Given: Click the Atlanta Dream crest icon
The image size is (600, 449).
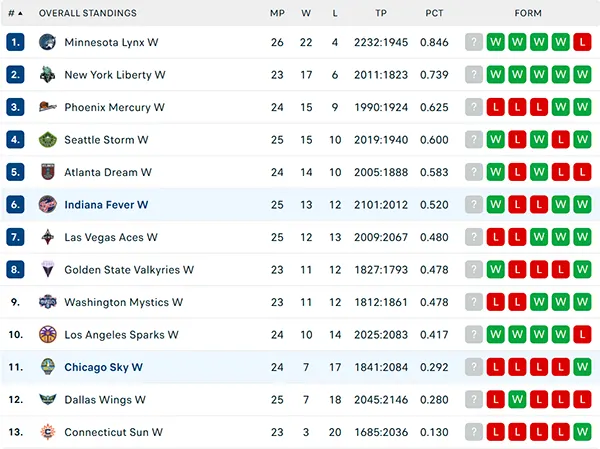Looking at the screenshot, I should coord(47,172).
